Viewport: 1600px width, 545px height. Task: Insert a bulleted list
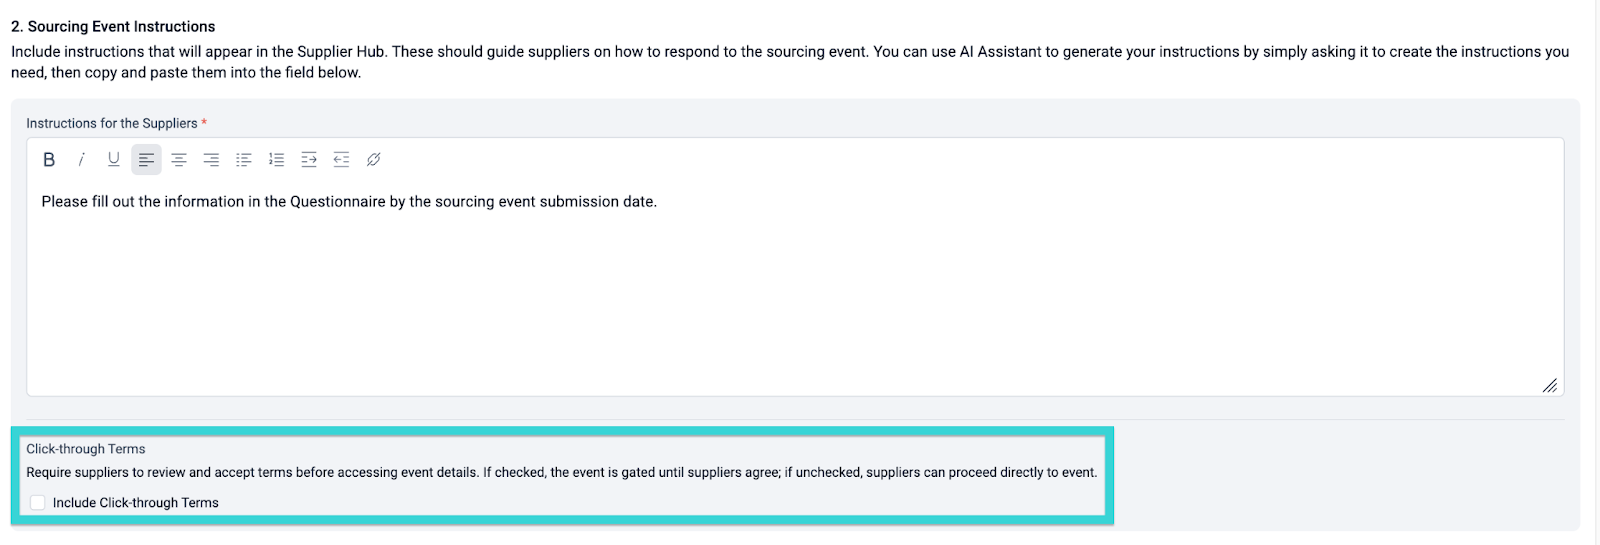[x=244, y=160]
